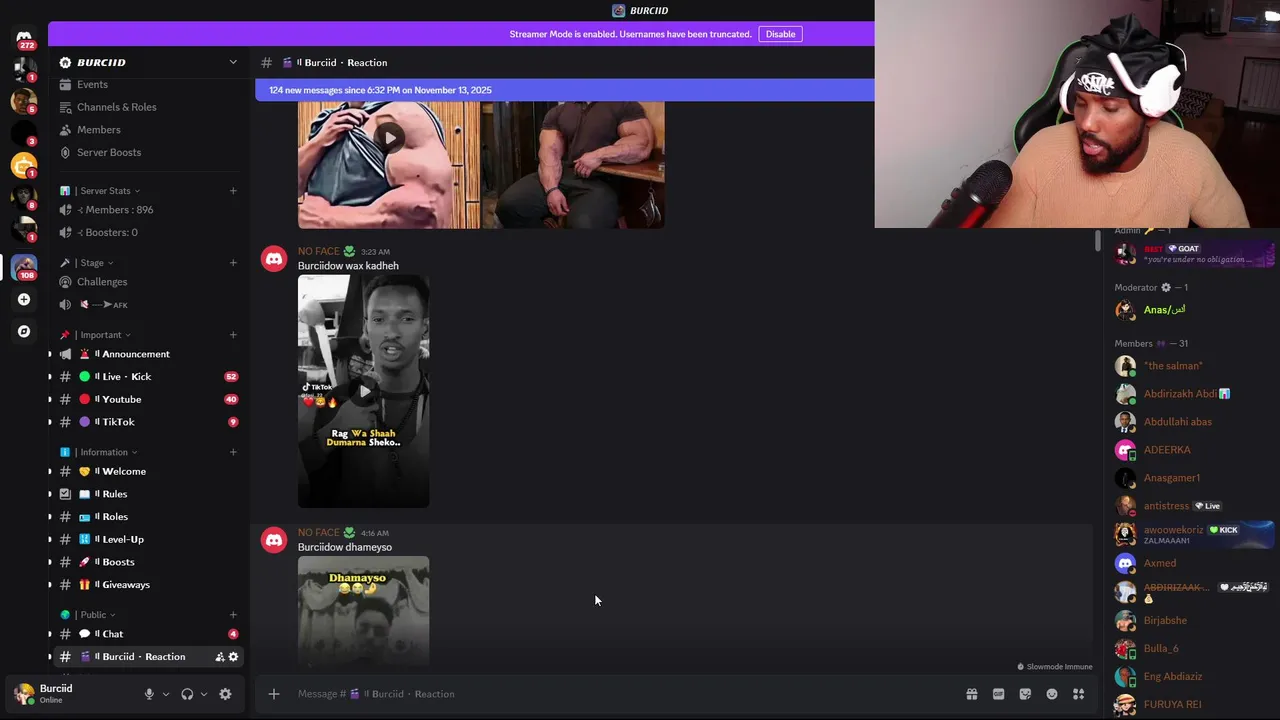
Task: Open the gift Nitro icon
Action: pyautogui.click(x=971, y=694)
